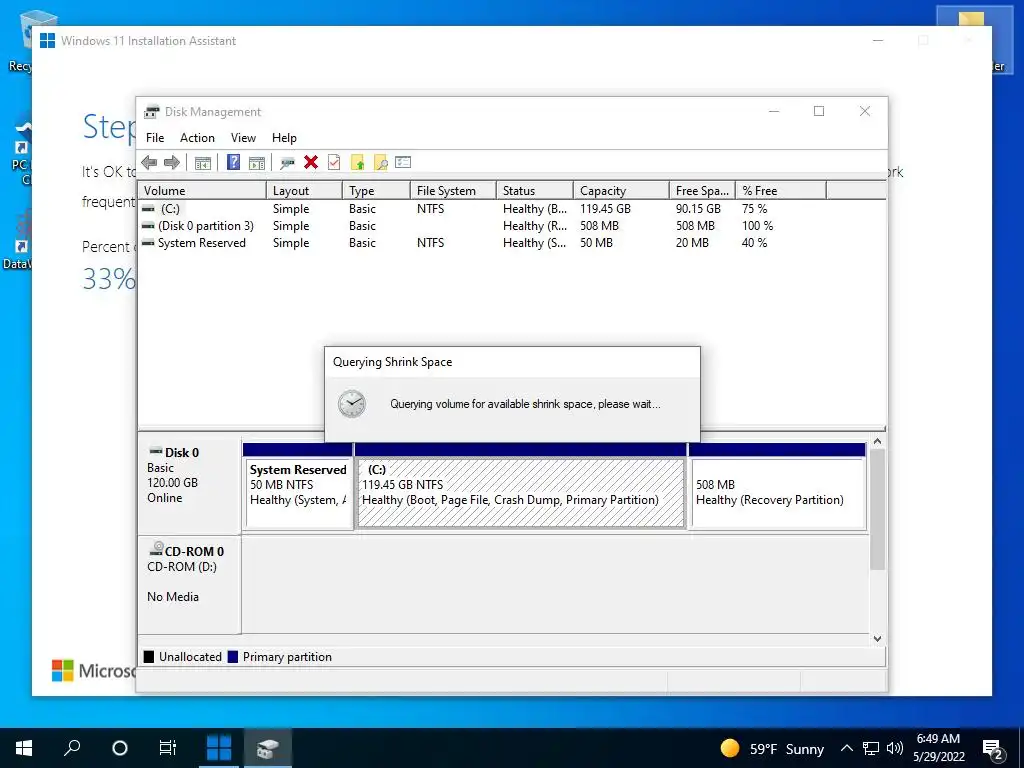Click the blue Primary partition legend swatch
Image resolution: width=1024 pixels, height=768 pixels.
click(232, 657)
